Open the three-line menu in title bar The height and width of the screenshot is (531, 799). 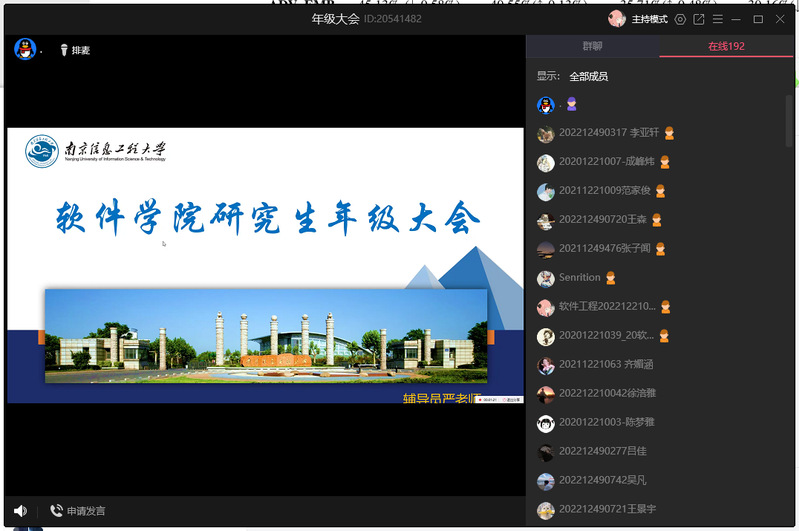tap(717, 19)
